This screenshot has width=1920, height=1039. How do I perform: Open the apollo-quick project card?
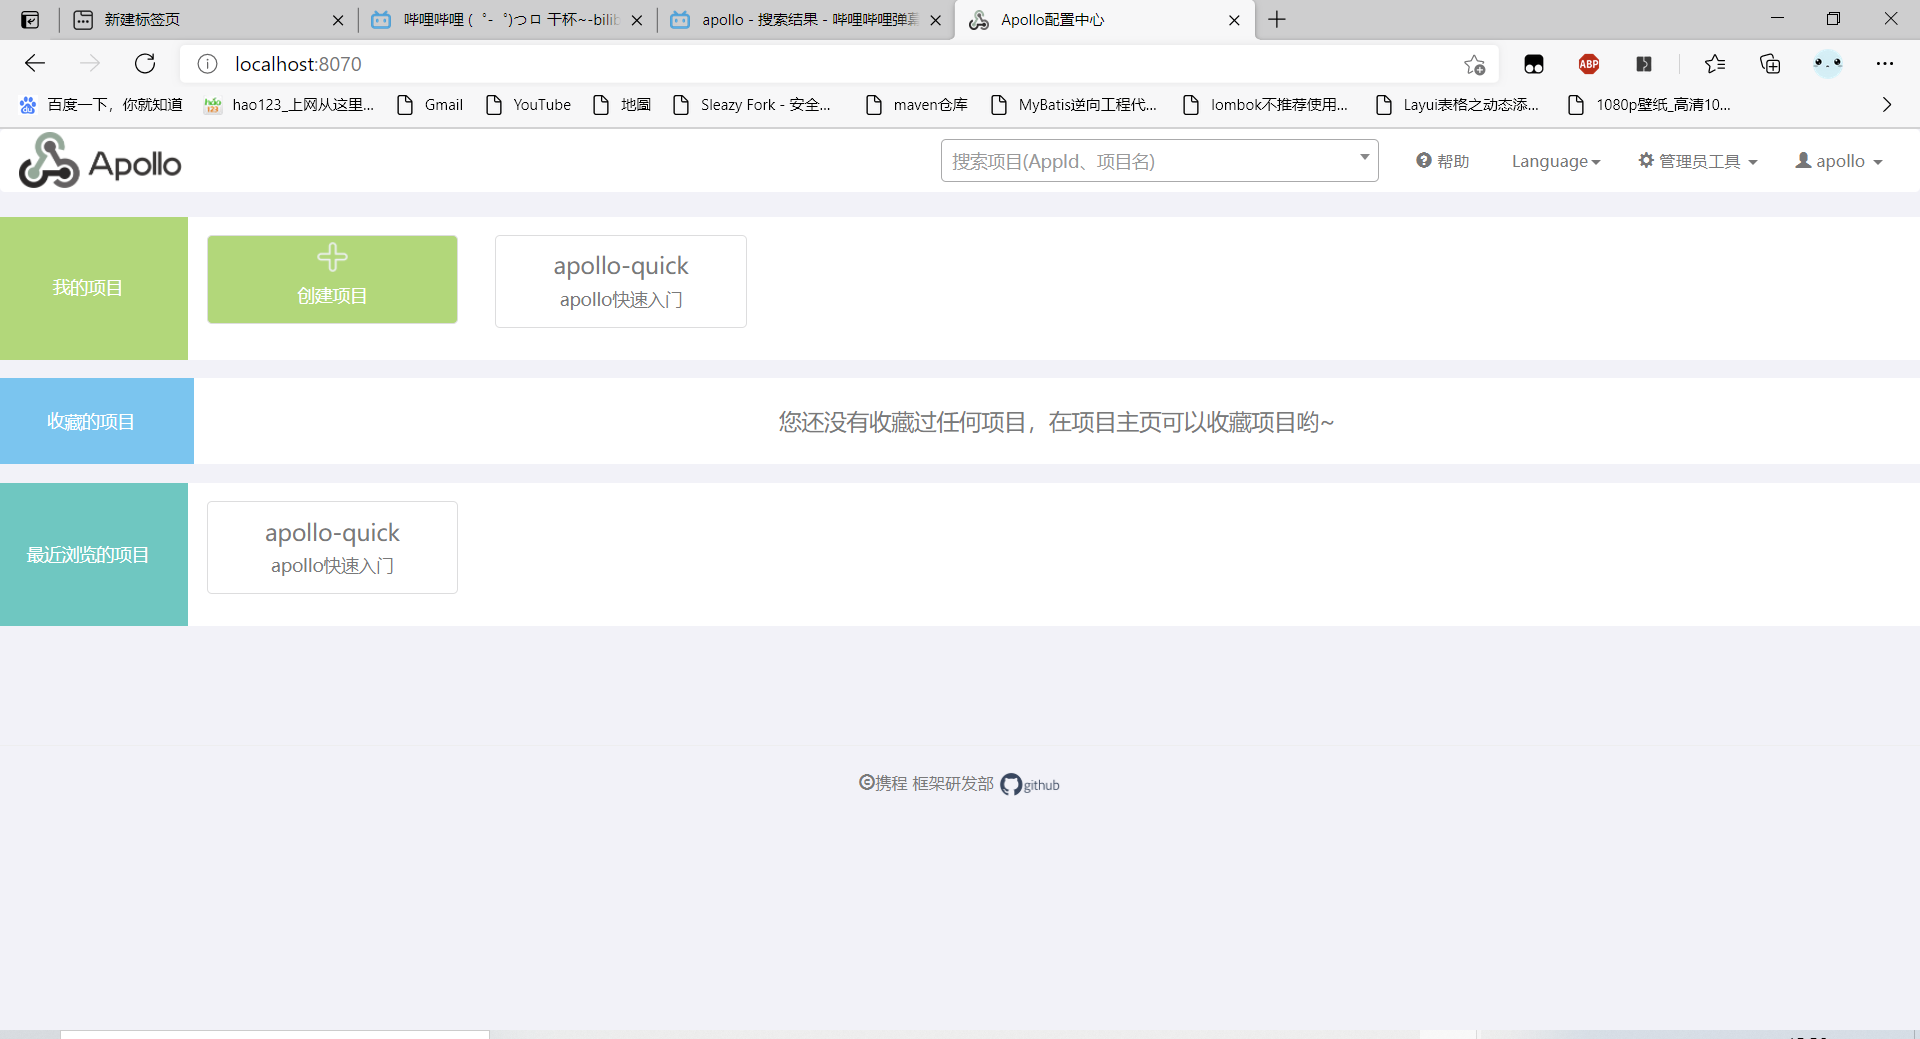point(620,281)
